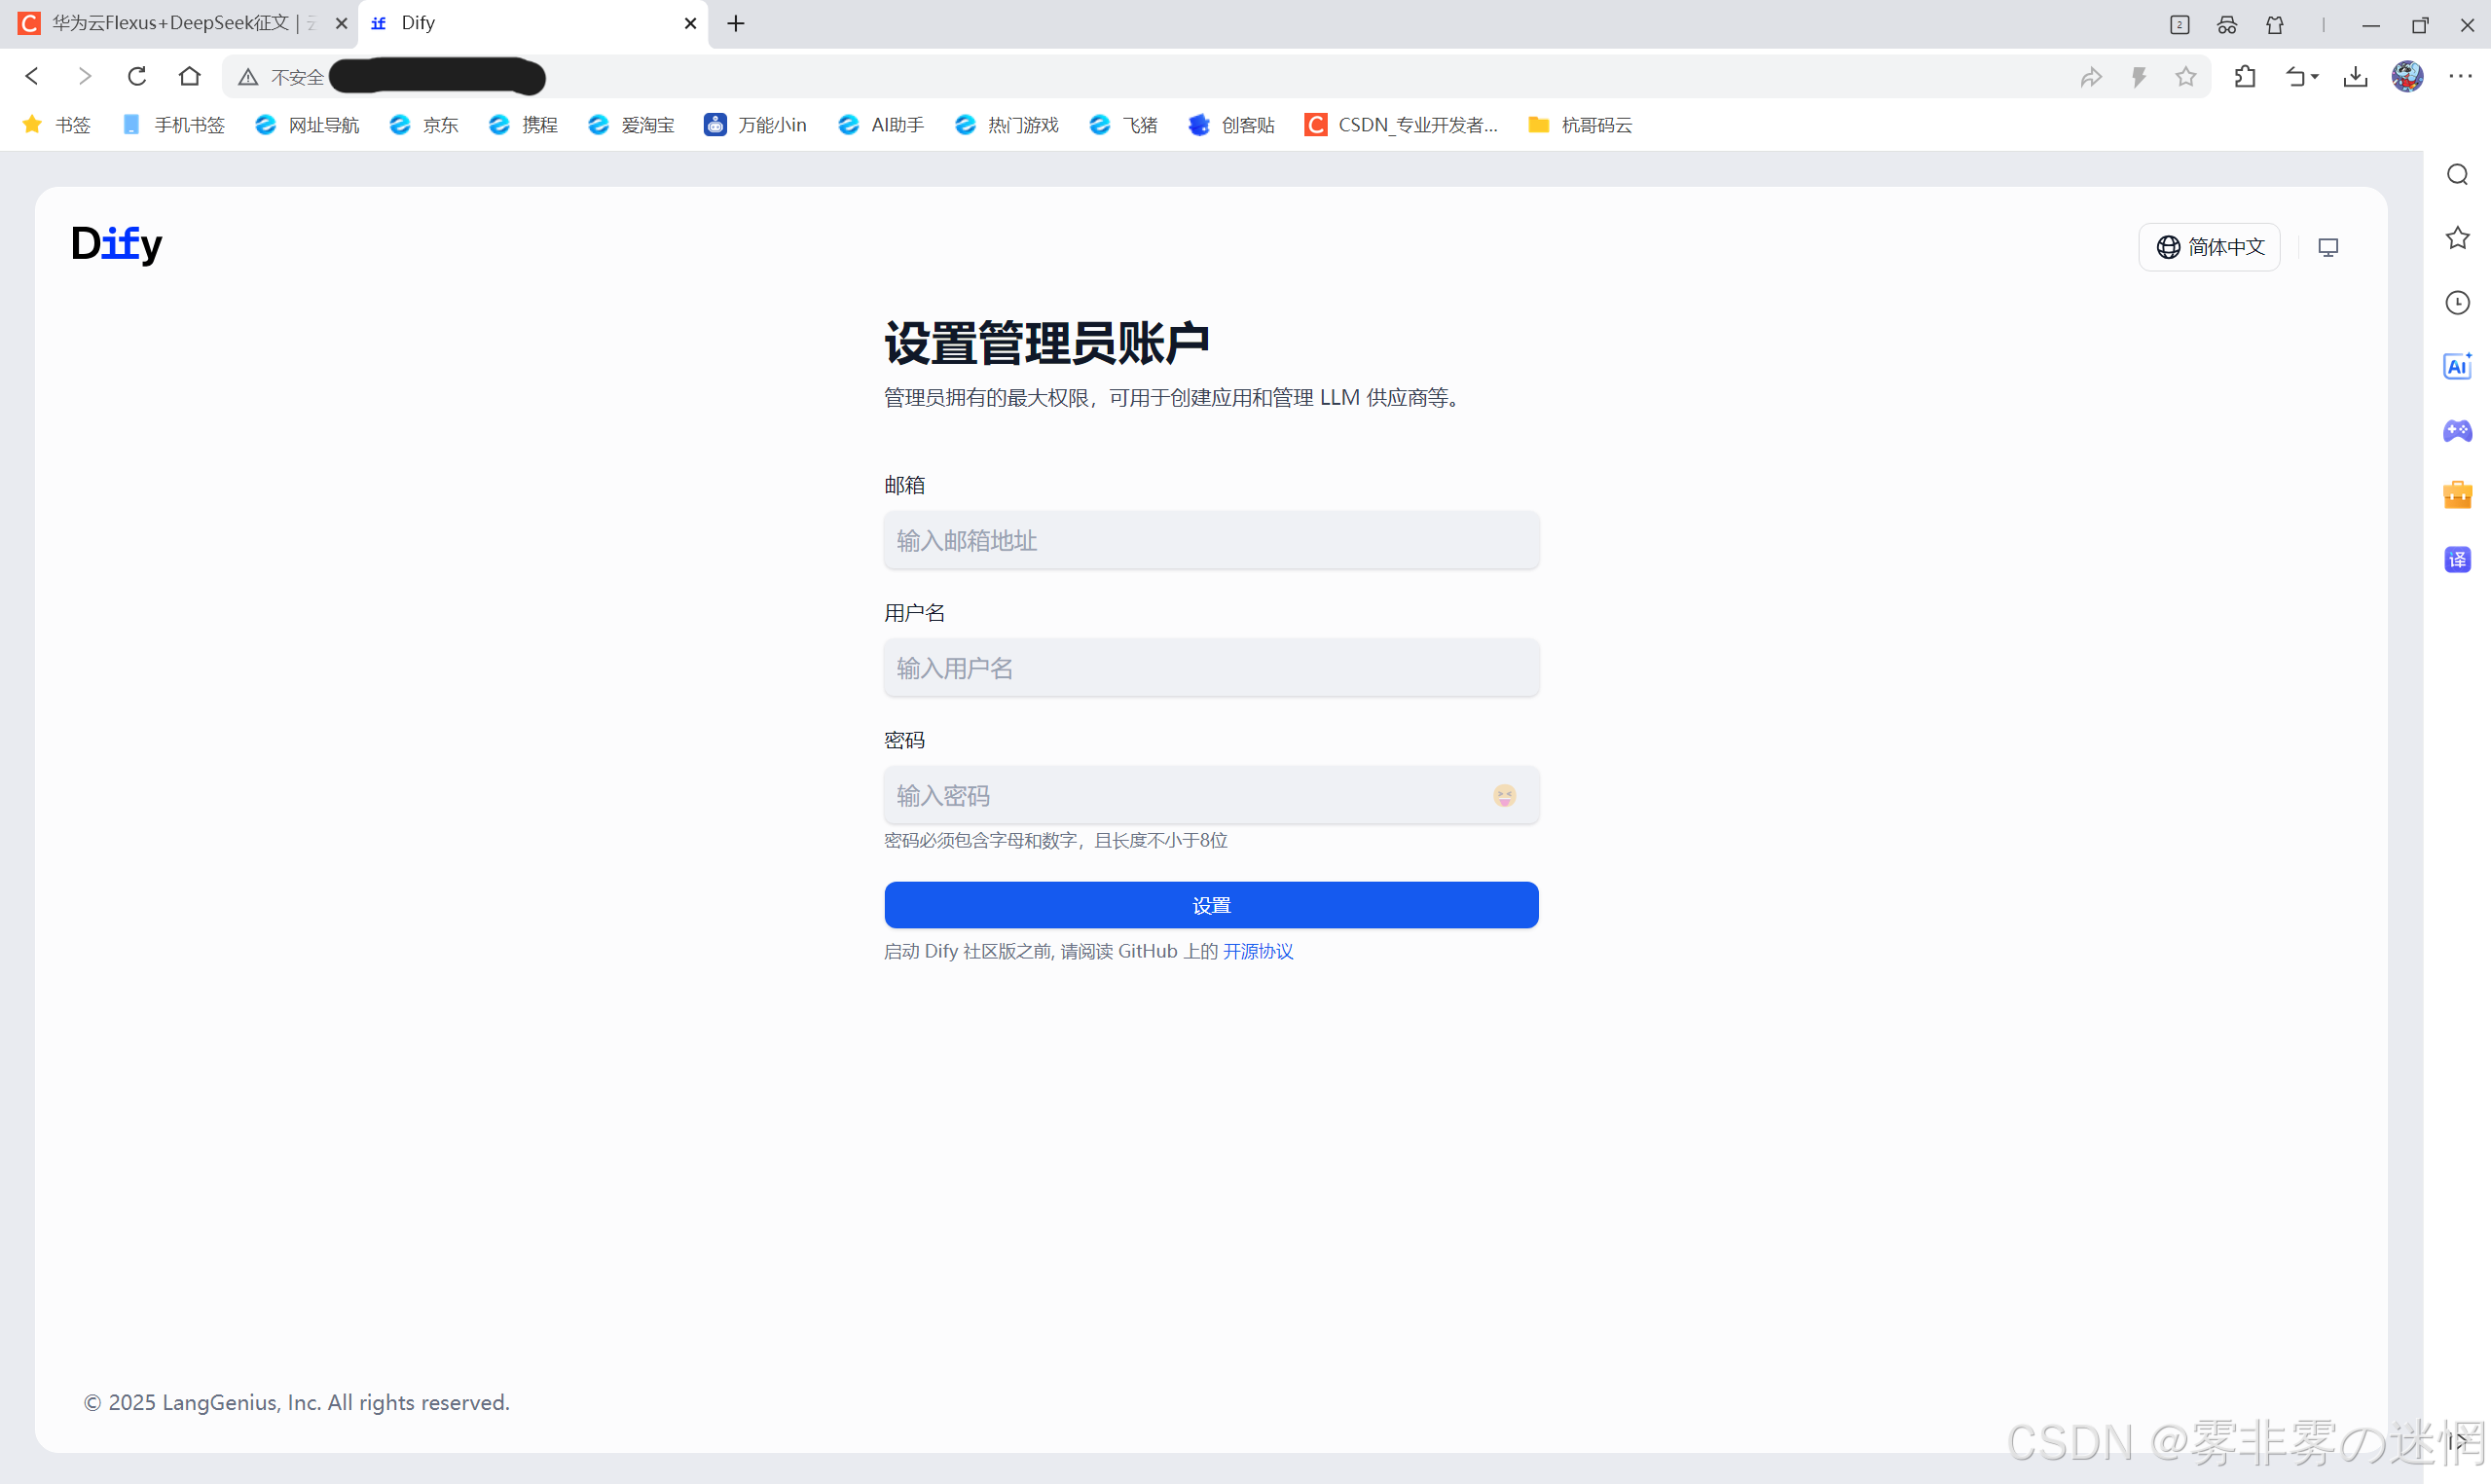Open the 京东 bookmark
The image size is (2491, 1484).
(424, 125)
